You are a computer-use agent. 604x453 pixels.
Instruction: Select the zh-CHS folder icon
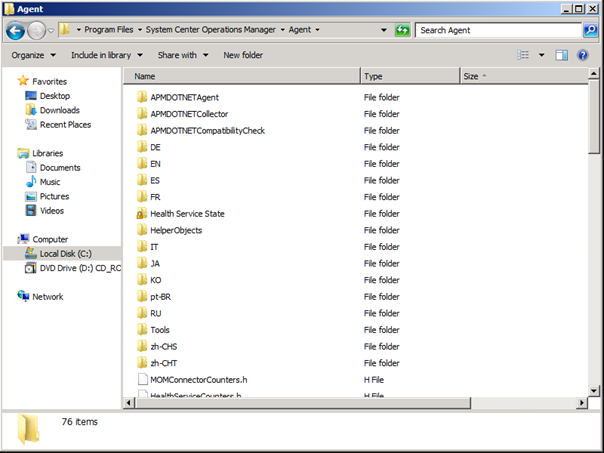coord(142,346)
